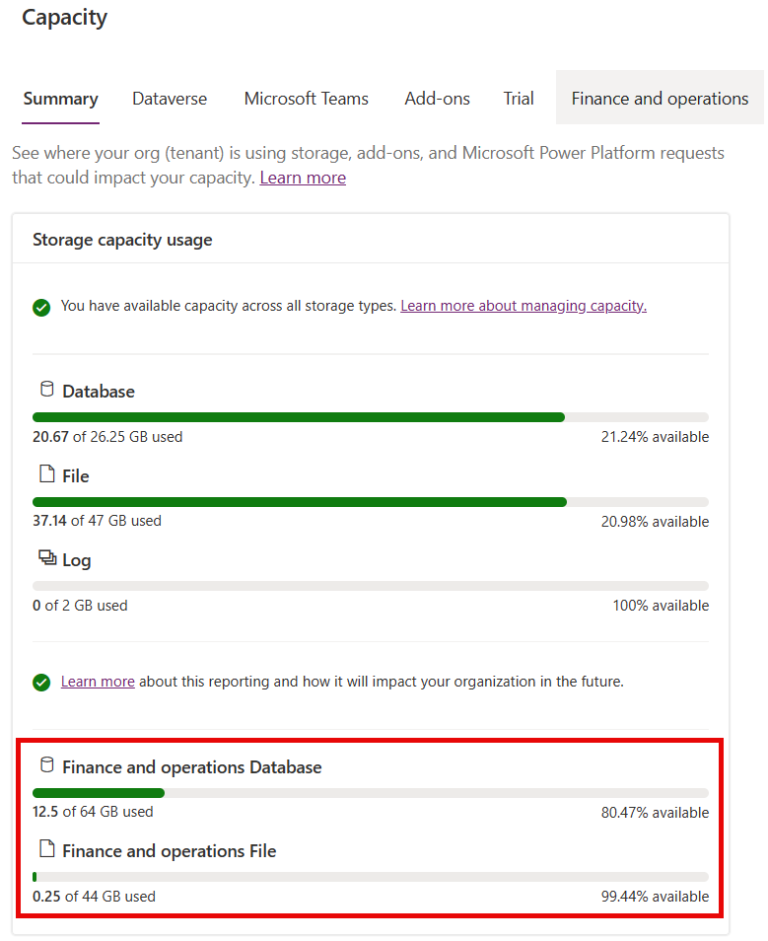
Task: Open the Finance and operations tab
Action: point(659,98)
